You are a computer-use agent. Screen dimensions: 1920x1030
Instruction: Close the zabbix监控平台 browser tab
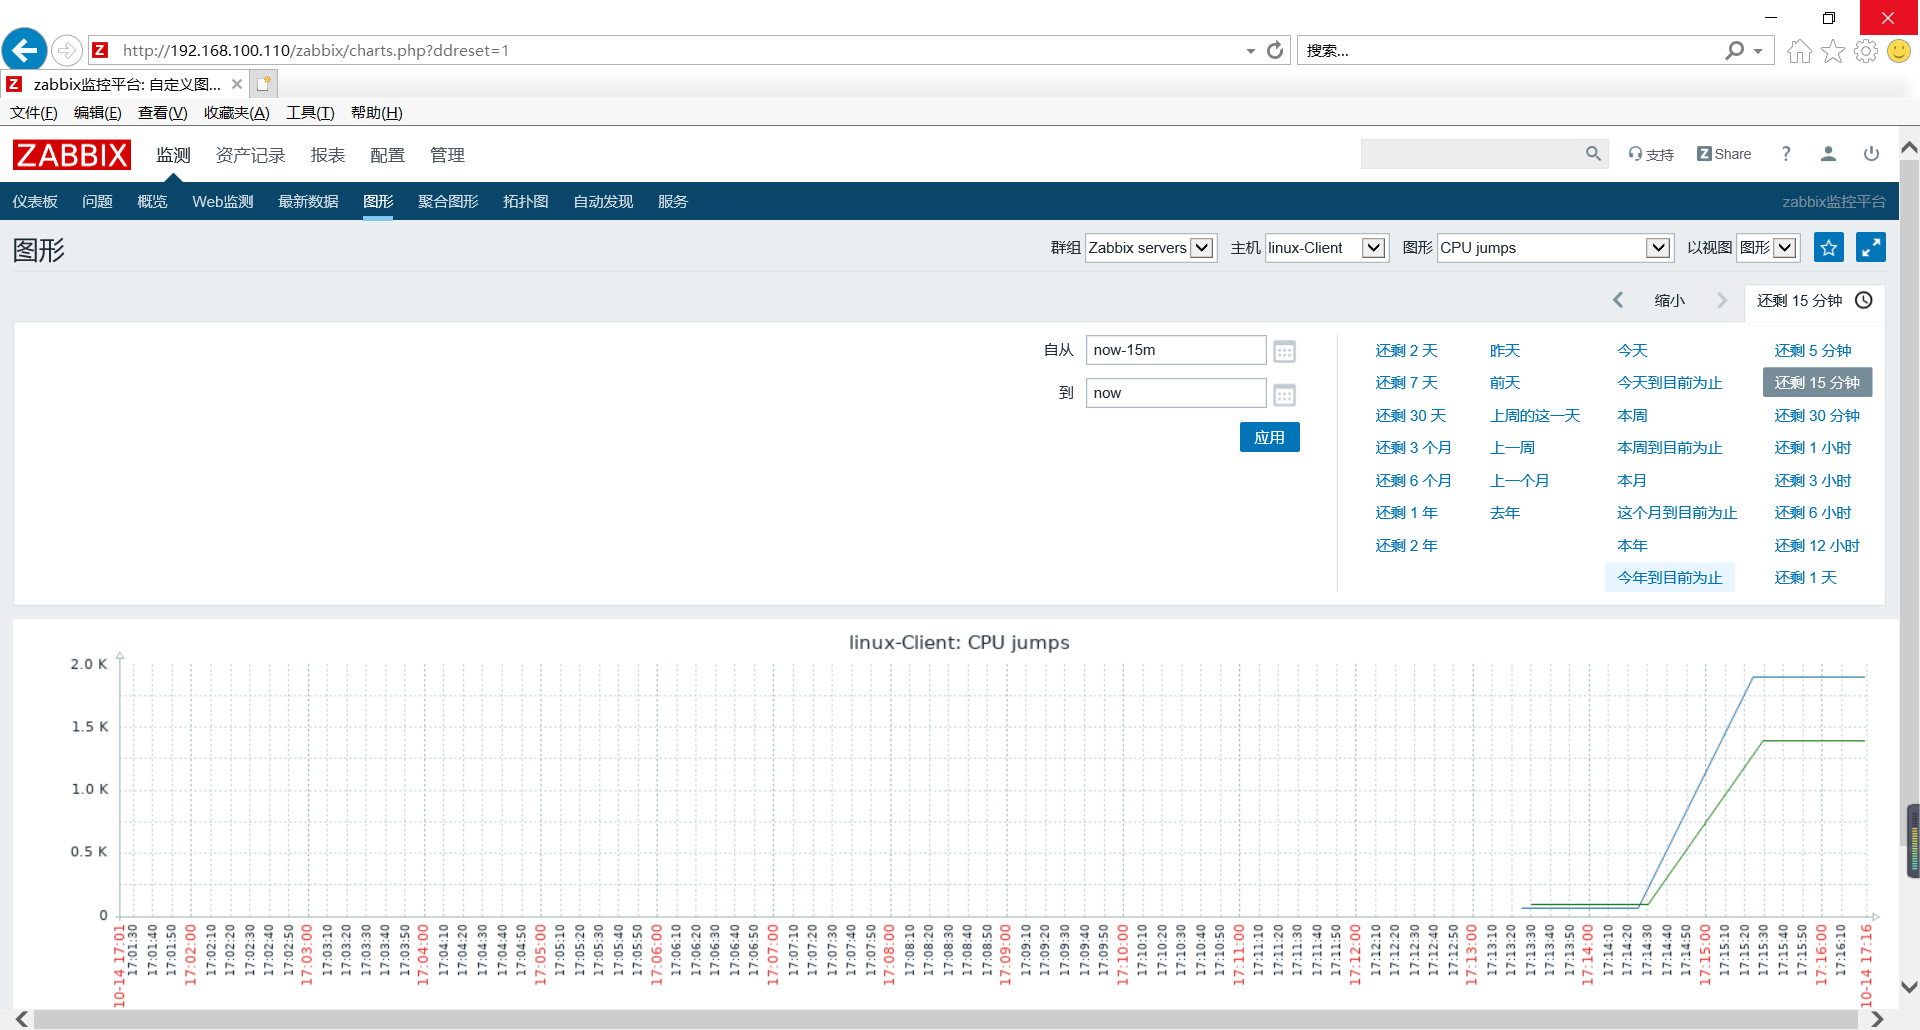coord(237,84)
